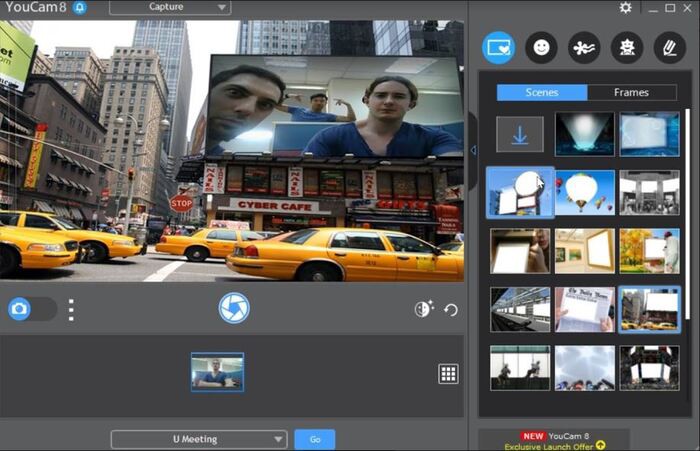Open the three-dot capture options menu
The height and width of the screenshot is (451, 700).
coord(71,309)
